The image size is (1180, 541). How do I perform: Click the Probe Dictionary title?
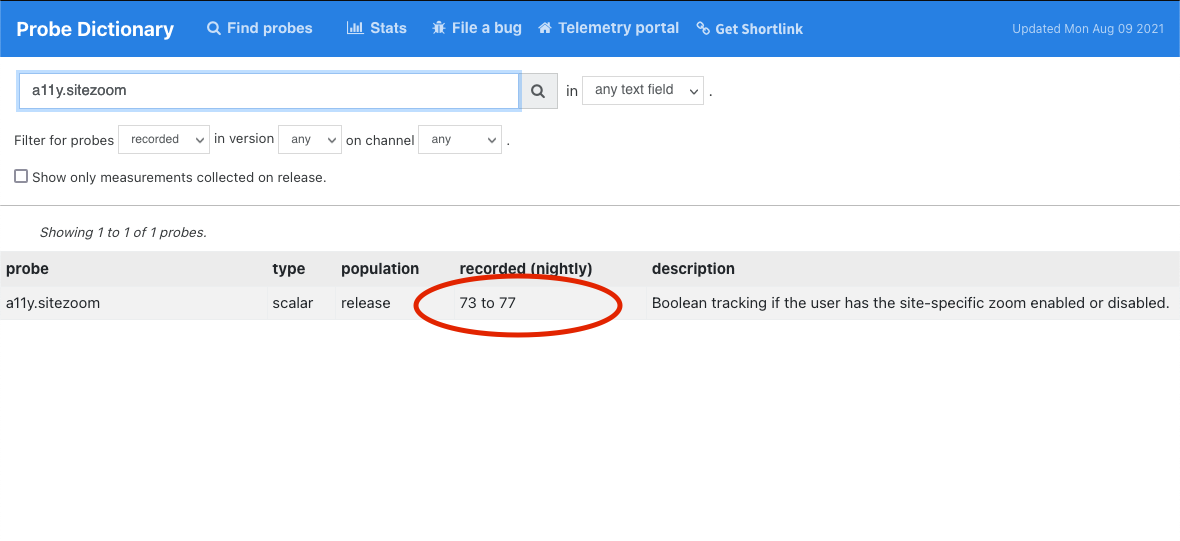pos(95,29)
